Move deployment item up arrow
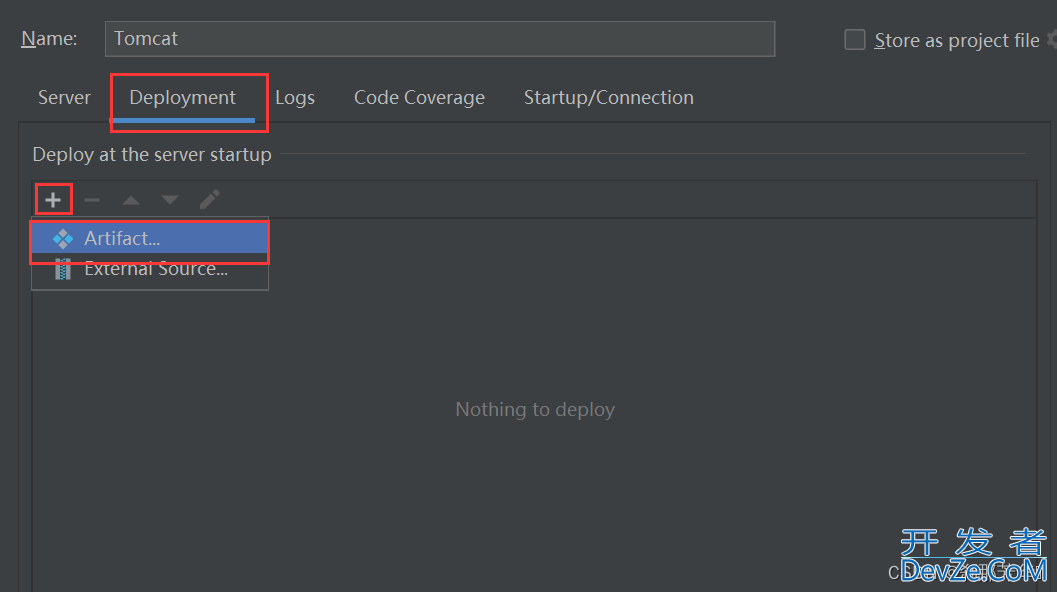 (x=131, y=200)
